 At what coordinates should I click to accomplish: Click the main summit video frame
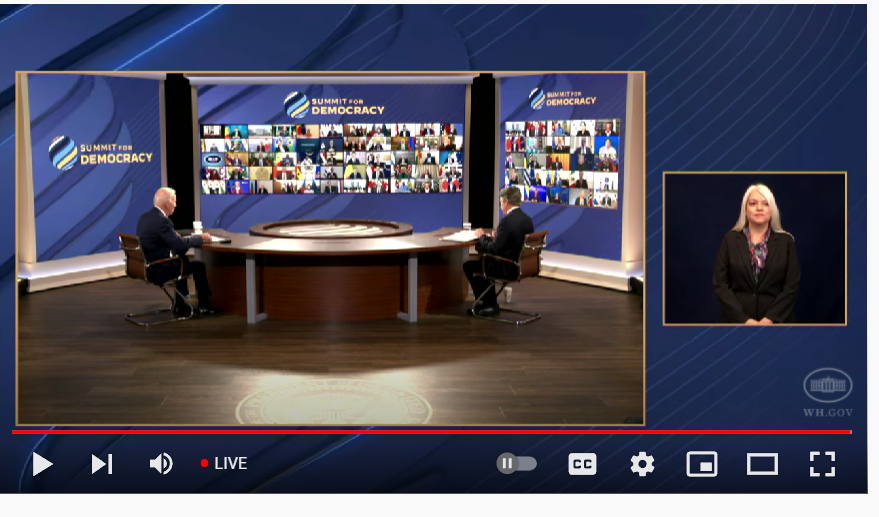pos(330,248)
